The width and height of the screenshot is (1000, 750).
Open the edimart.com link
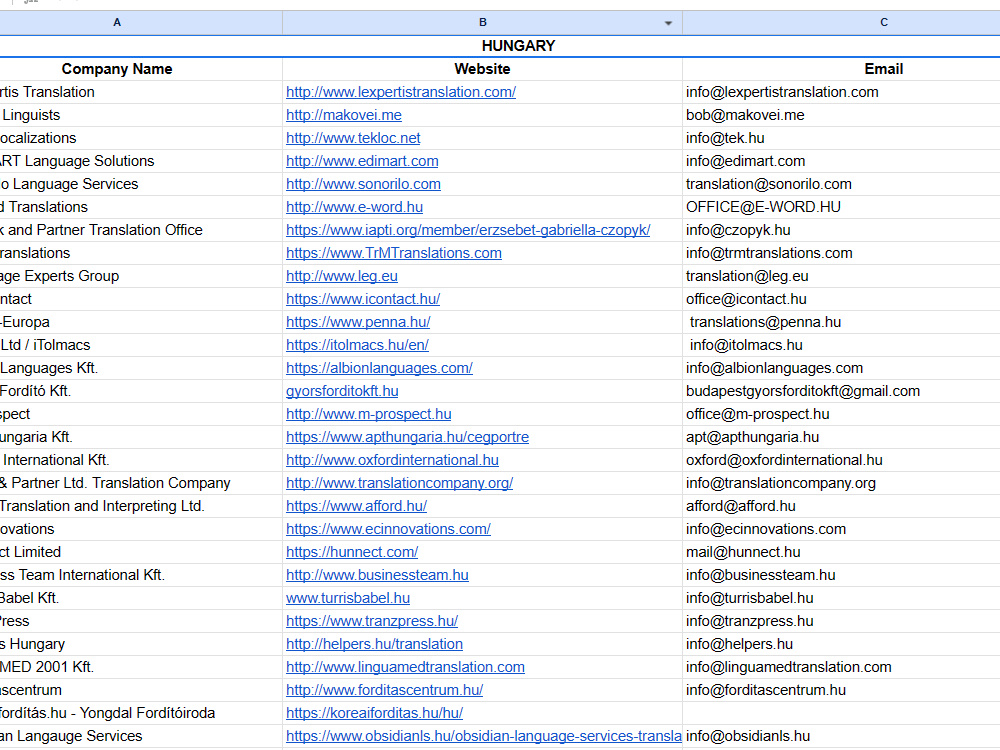[x=362, y=161]
